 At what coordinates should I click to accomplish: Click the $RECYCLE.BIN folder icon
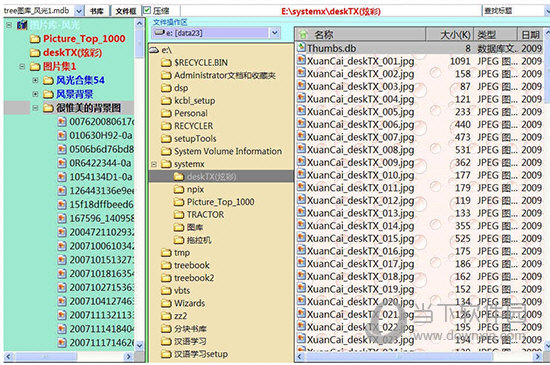tap(166, 63)
